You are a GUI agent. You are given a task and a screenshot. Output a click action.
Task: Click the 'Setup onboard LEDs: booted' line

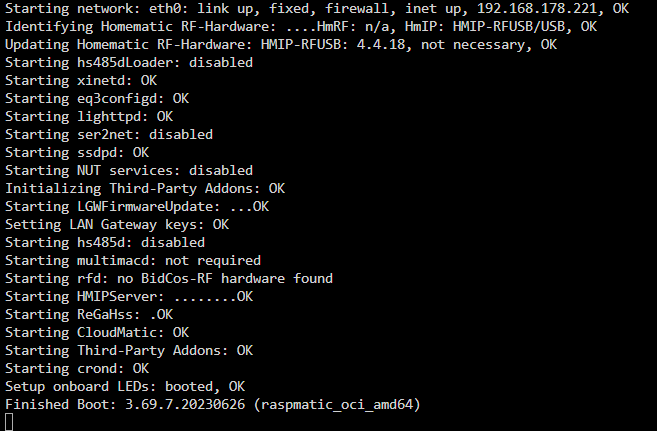pyautogui.click(x=125, y=387)
